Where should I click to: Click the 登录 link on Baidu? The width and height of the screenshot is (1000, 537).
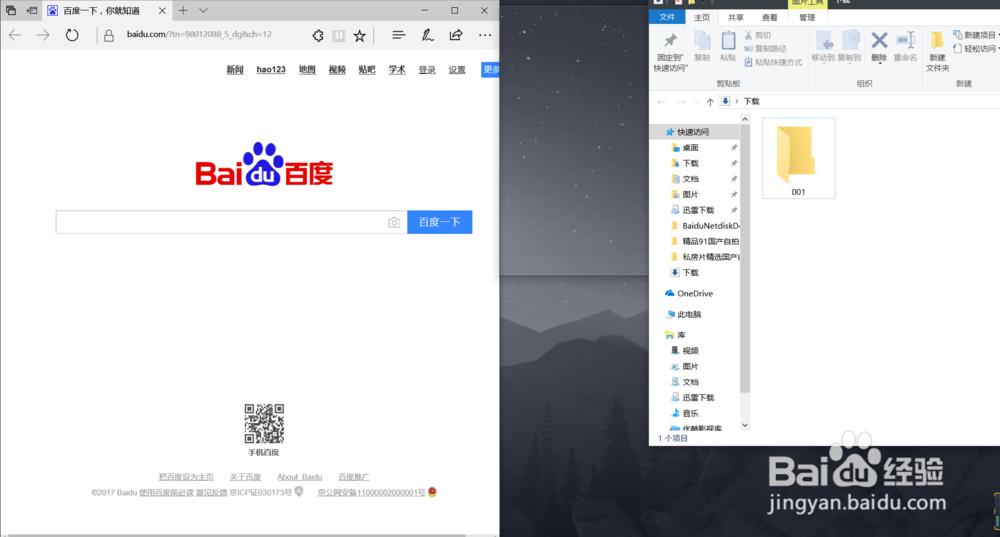427,70
